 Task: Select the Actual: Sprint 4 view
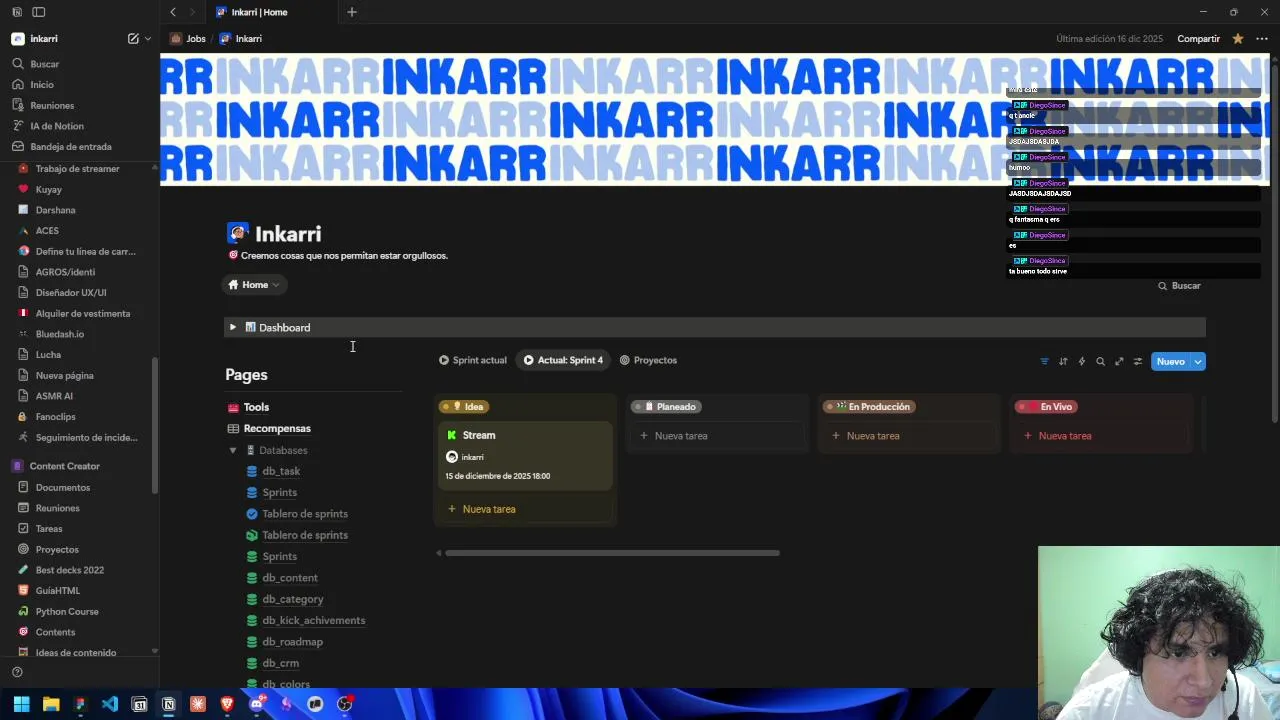pyautogui.click(x=564, y=360)
